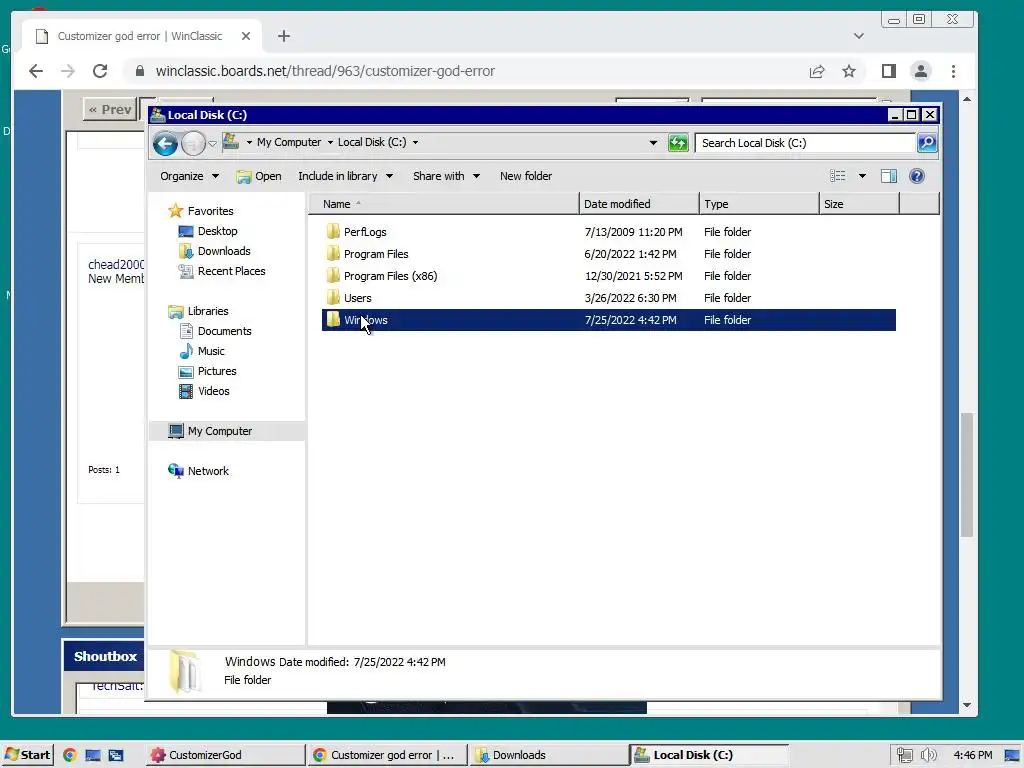1024x768 pixels.
Task: Sort by Size column header
Action: coord(859,204)
